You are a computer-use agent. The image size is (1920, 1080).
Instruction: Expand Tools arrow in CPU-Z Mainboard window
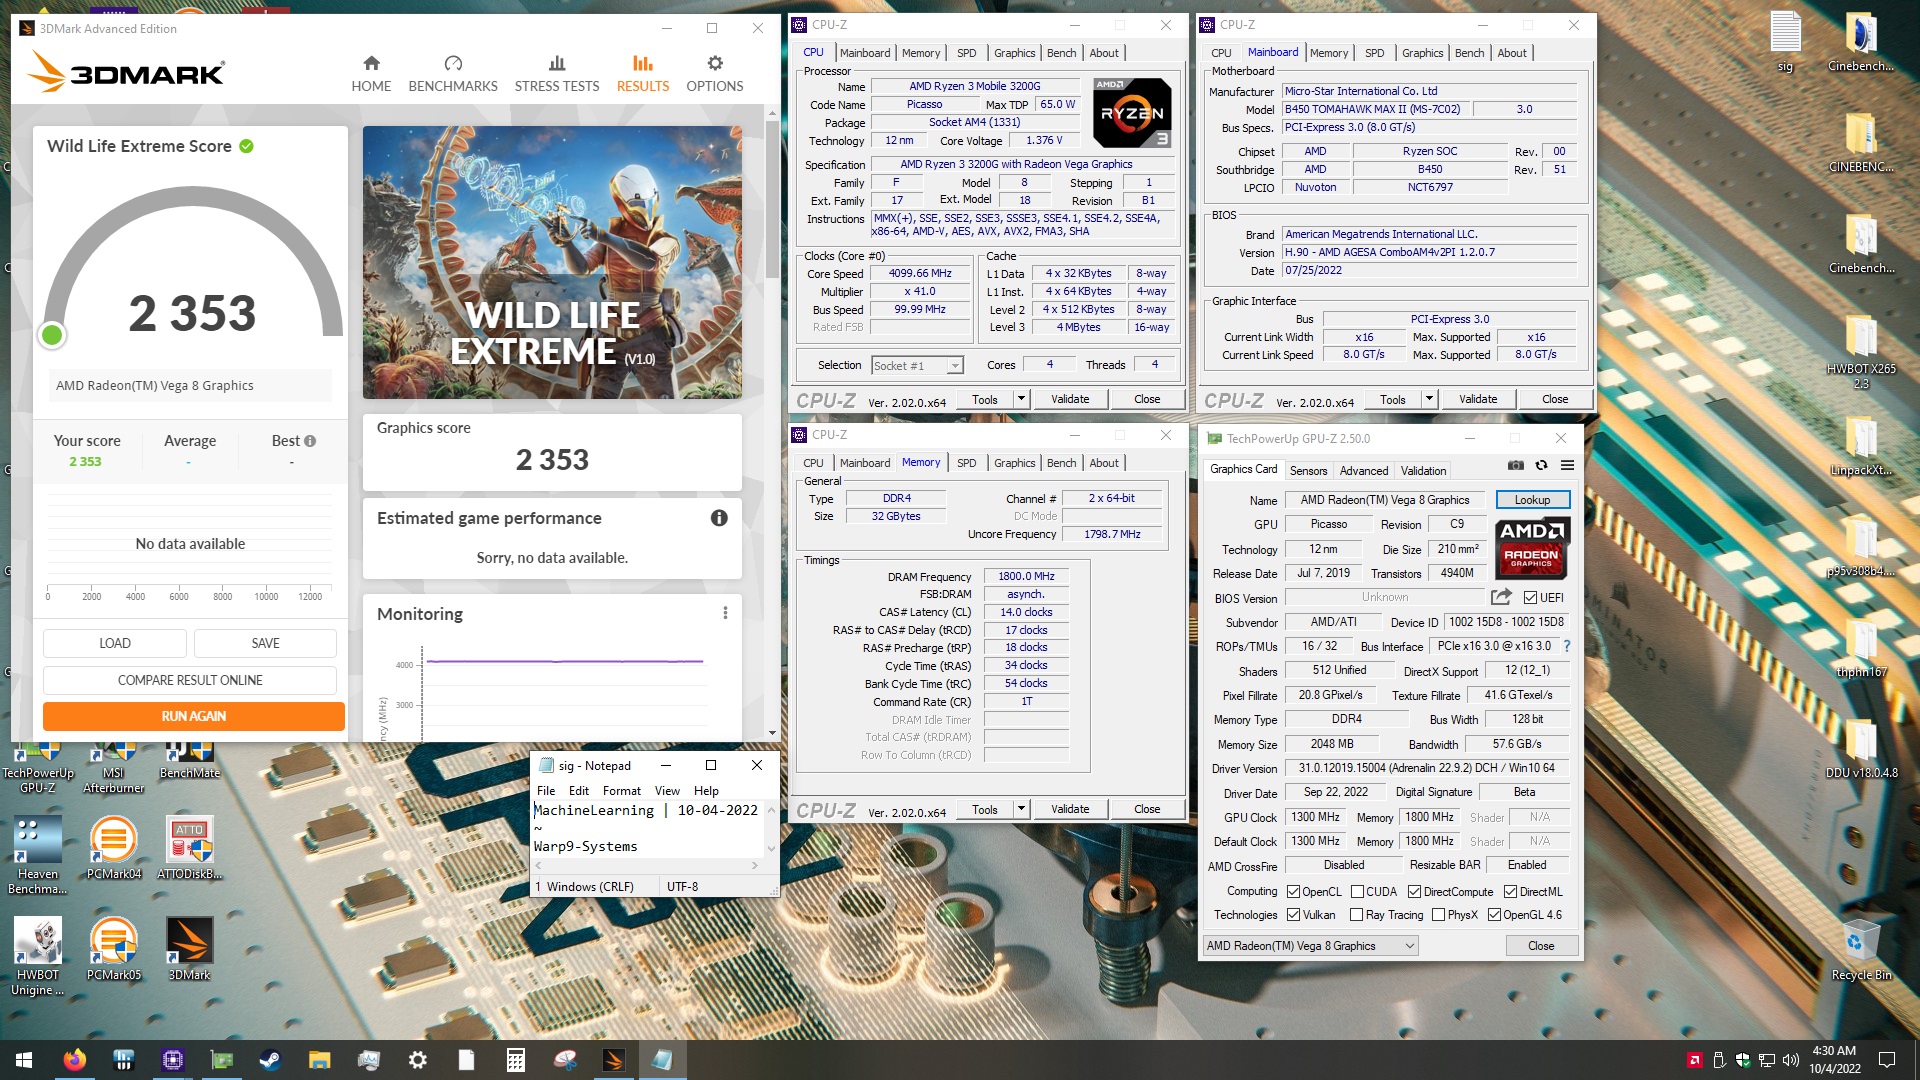pyautogui.click(x=1429, y=399)
